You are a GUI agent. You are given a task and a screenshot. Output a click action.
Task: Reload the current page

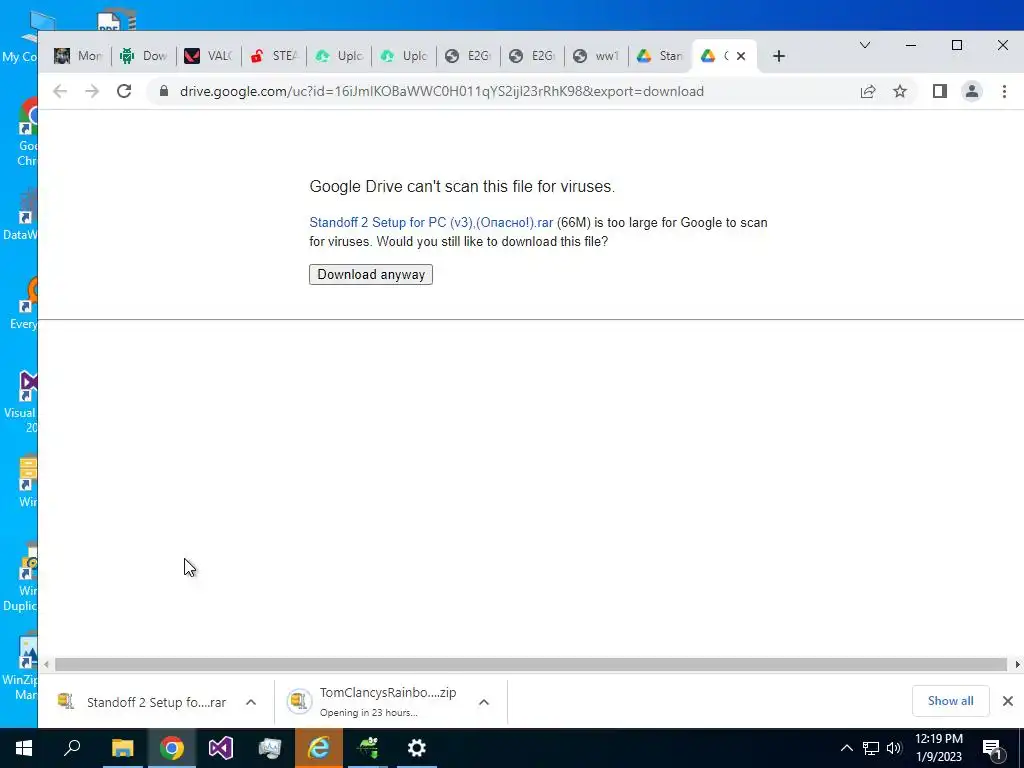tap(124, 91)
